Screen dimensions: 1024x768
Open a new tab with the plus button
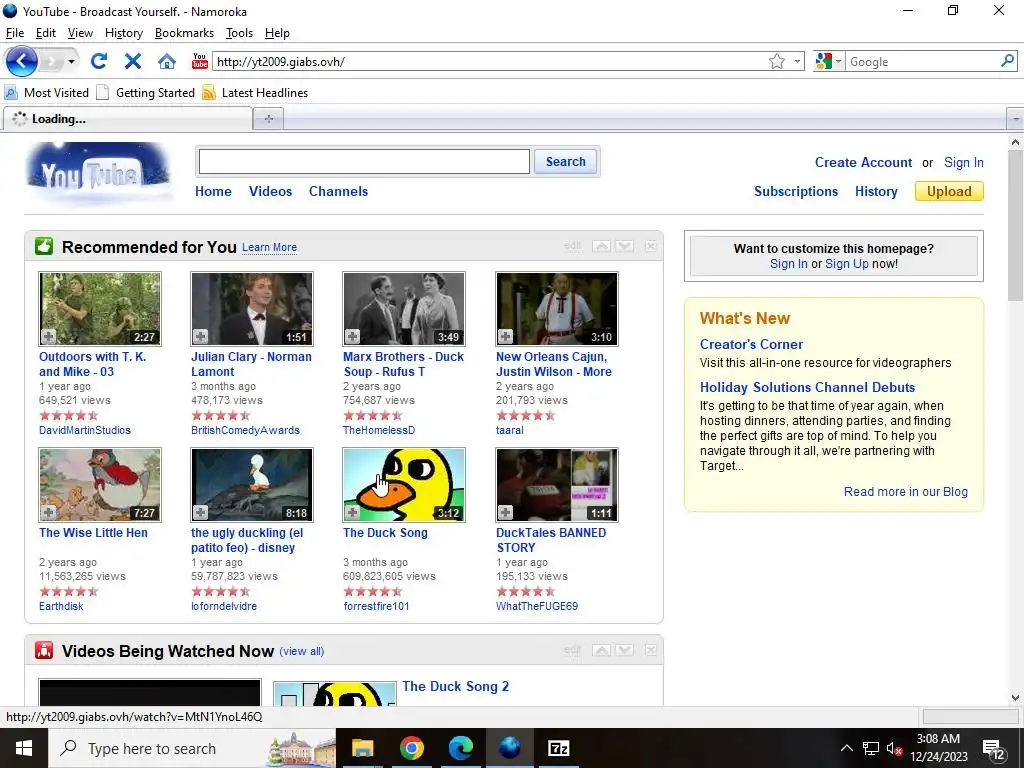point(268,119)
